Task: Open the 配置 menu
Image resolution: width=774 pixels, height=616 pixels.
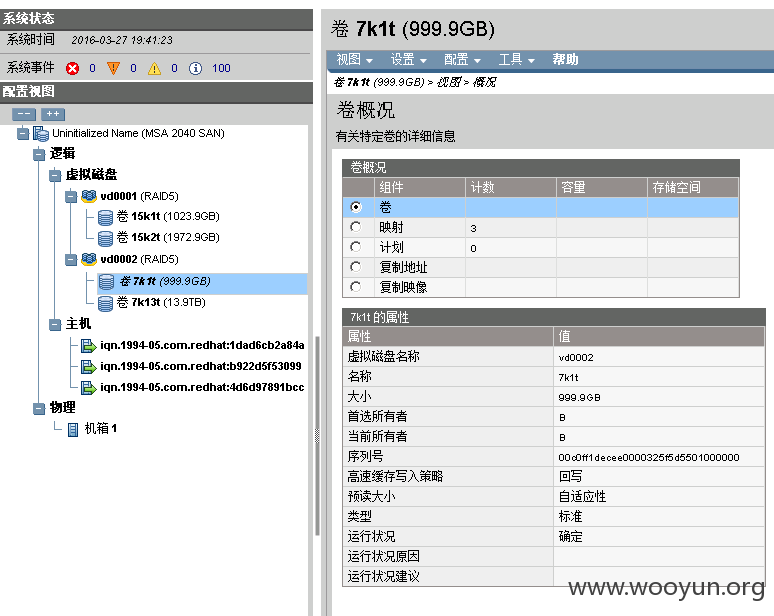Action: pyautogui.click(x=462, y=60)
